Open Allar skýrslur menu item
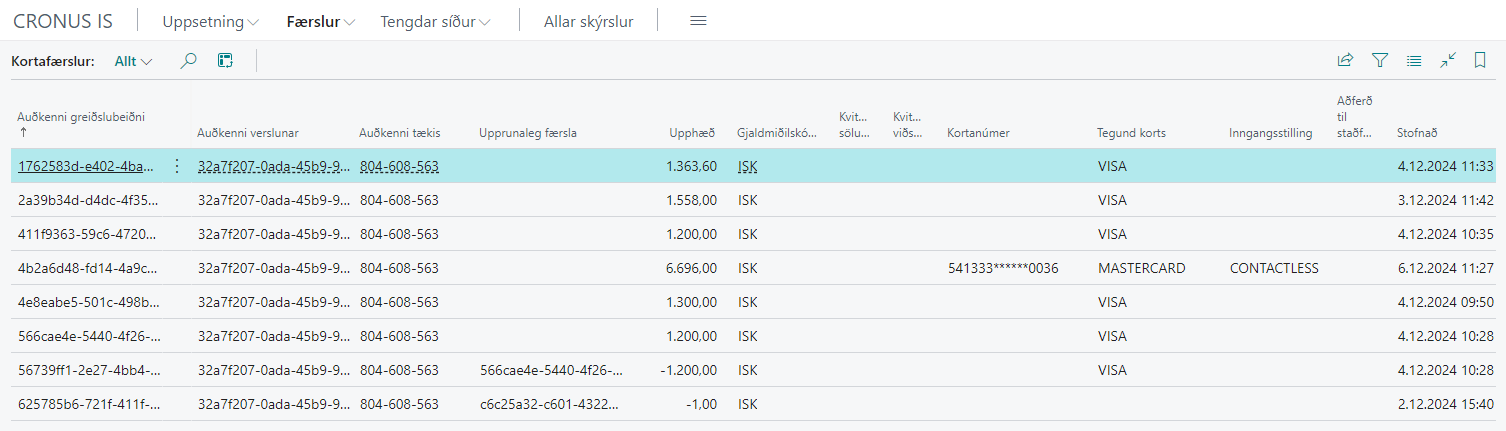The image size is (1506, 431). coord(588,21)
